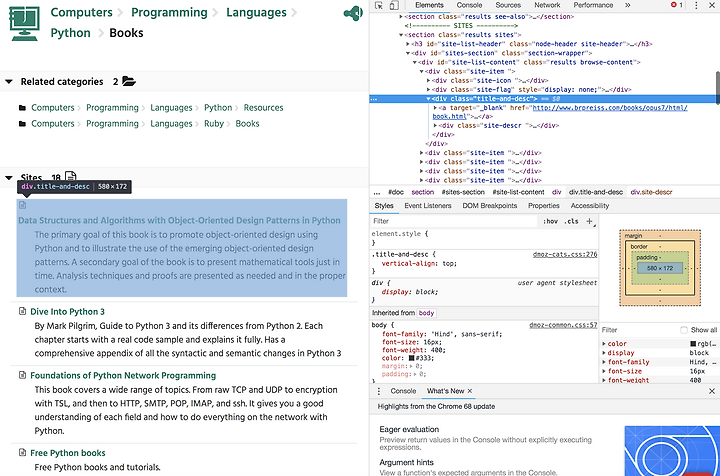Select the drawer Console tab
Viewport: 720px width, 476px height.
click(x=403, y=391)
